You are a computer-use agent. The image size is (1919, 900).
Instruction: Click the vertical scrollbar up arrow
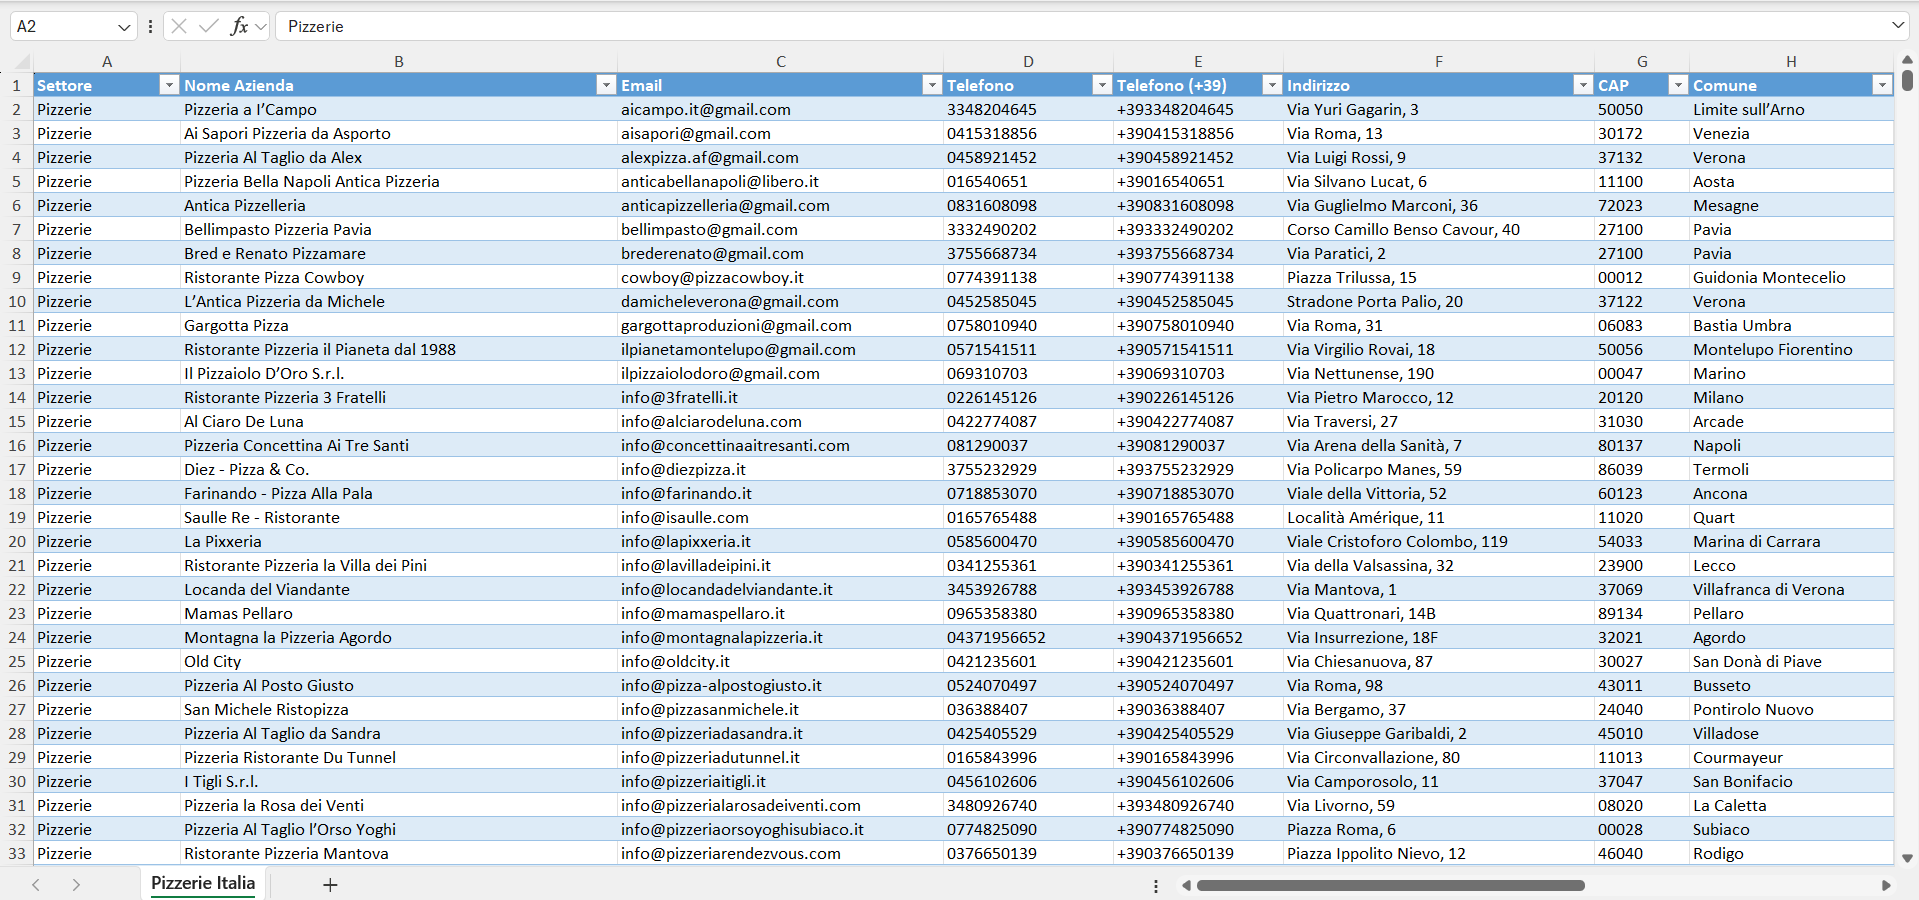[x=1907, y=60]
